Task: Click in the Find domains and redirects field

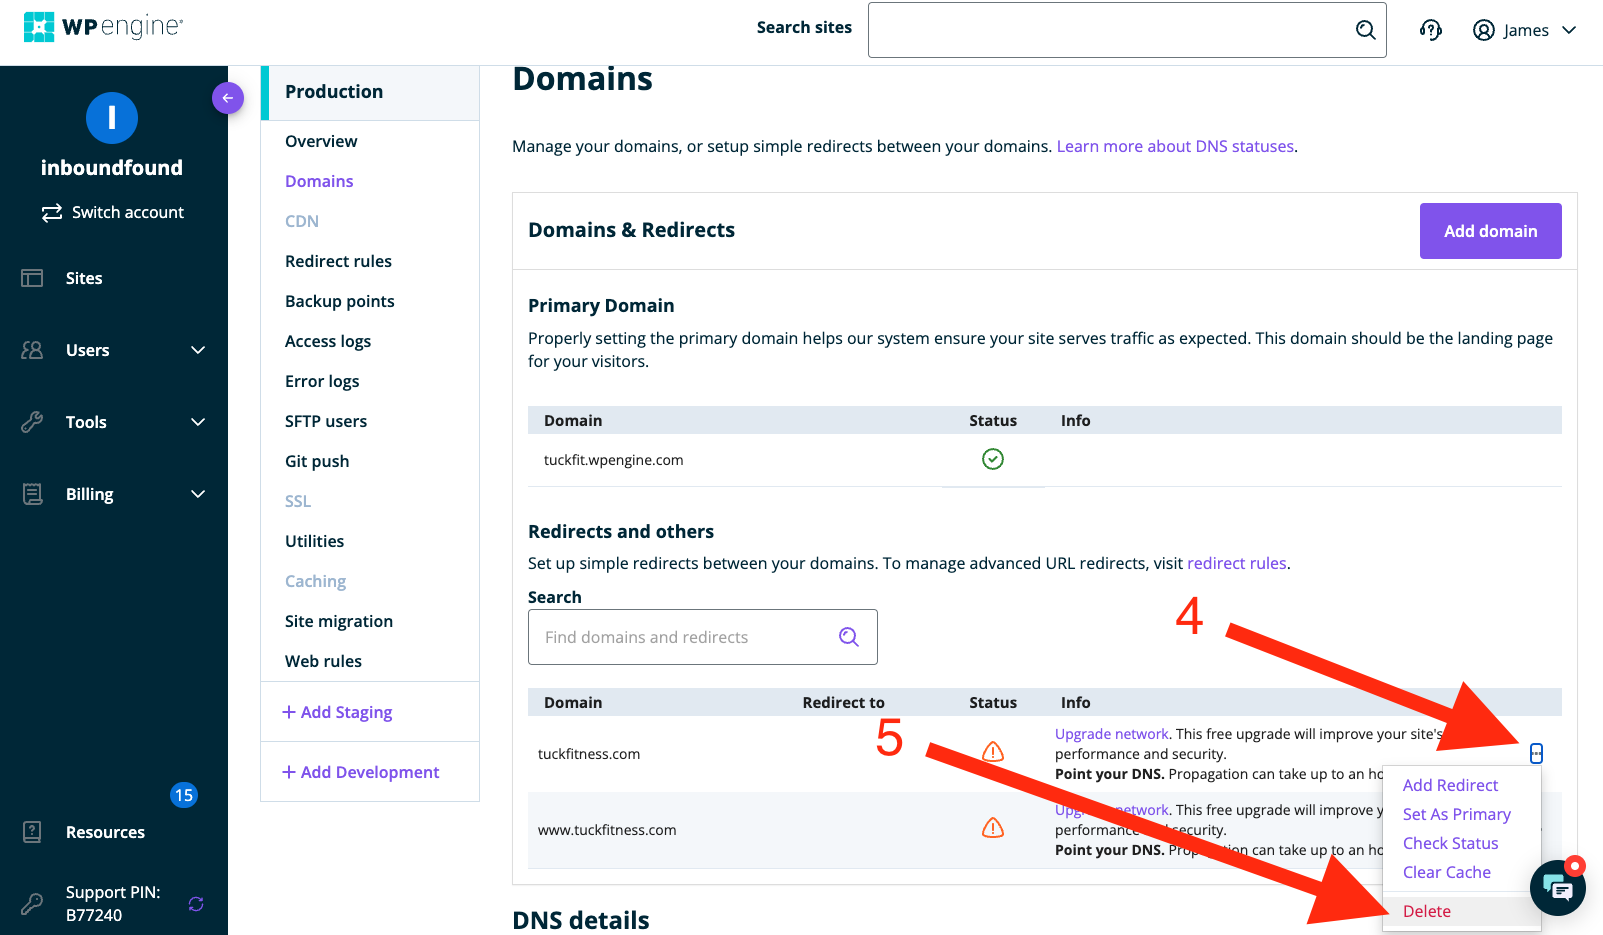Action: (680, 637)
